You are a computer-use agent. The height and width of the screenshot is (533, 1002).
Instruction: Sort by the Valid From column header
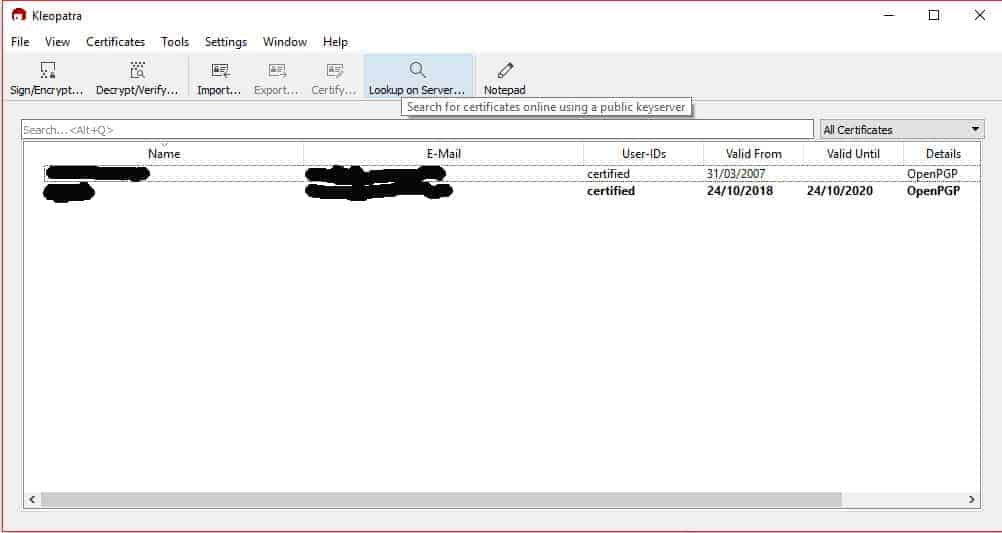click(753, 153)
